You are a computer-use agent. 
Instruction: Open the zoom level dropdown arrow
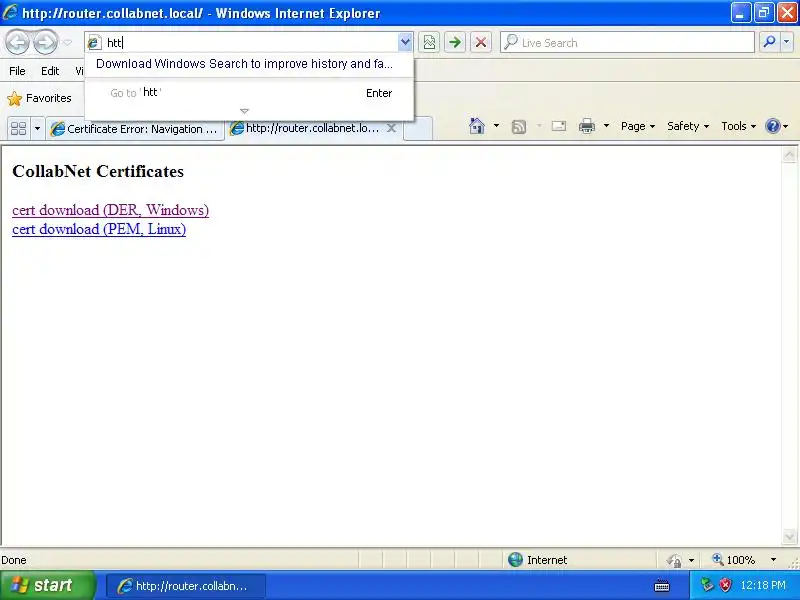click(773, 560)
